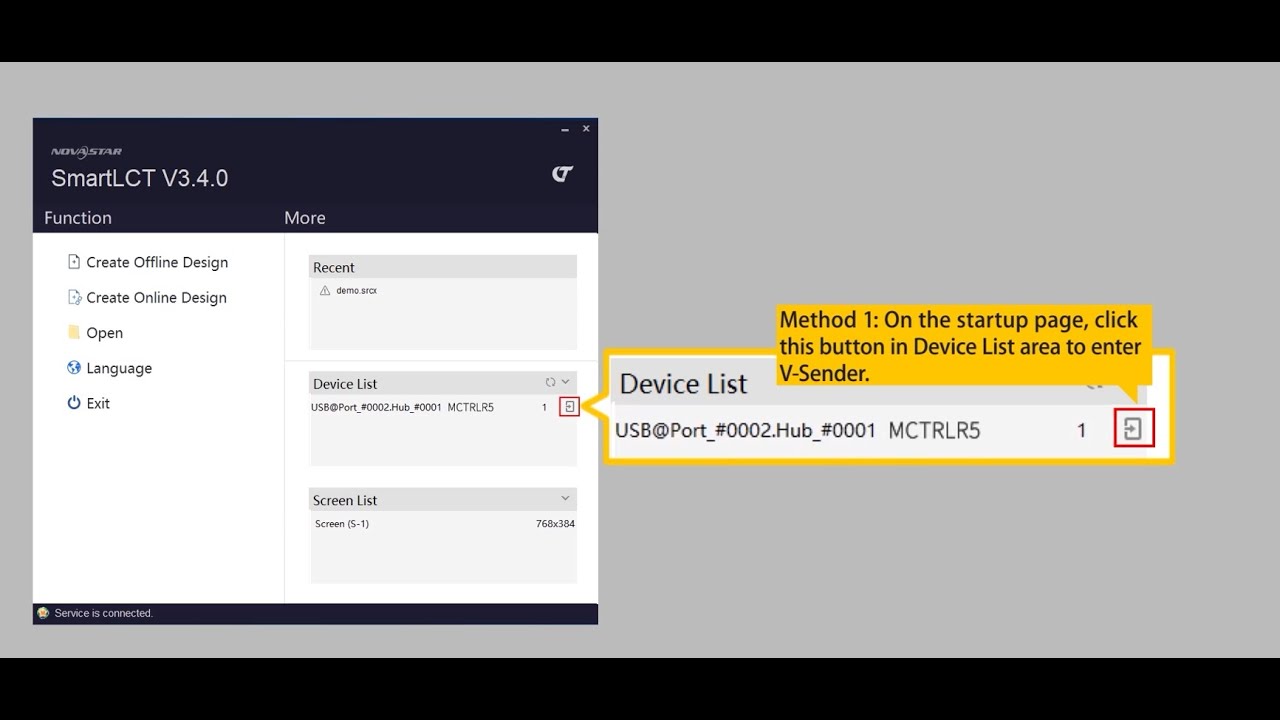Click the warning icon beside demo.srcx

(x=325, y=290)
